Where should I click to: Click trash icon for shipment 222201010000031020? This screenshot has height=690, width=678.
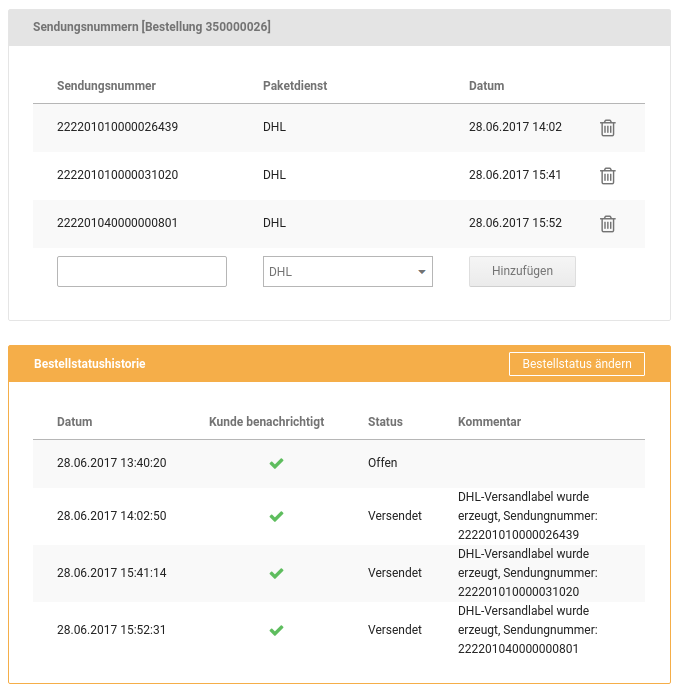(x=607, y=176)
